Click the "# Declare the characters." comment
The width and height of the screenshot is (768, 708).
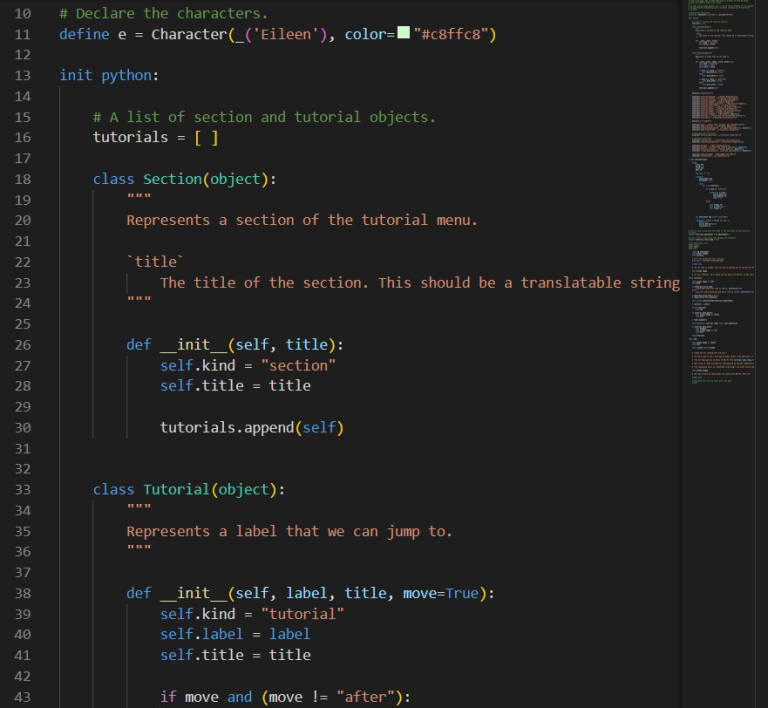click(163, 14)
